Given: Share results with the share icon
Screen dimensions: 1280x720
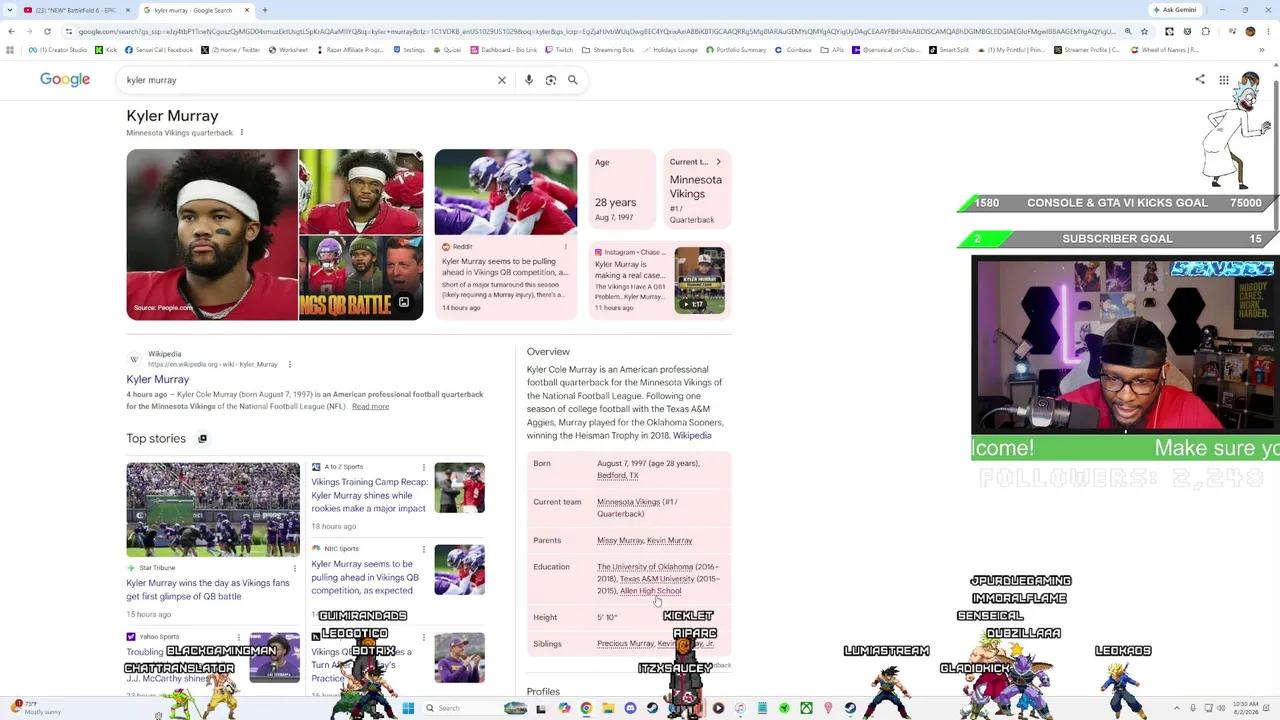Looking at the screenshot, I should coord(1200,80).
